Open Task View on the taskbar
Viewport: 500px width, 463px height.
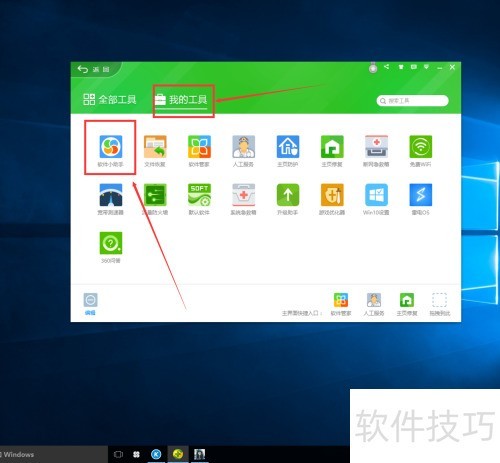coord(118,454)
